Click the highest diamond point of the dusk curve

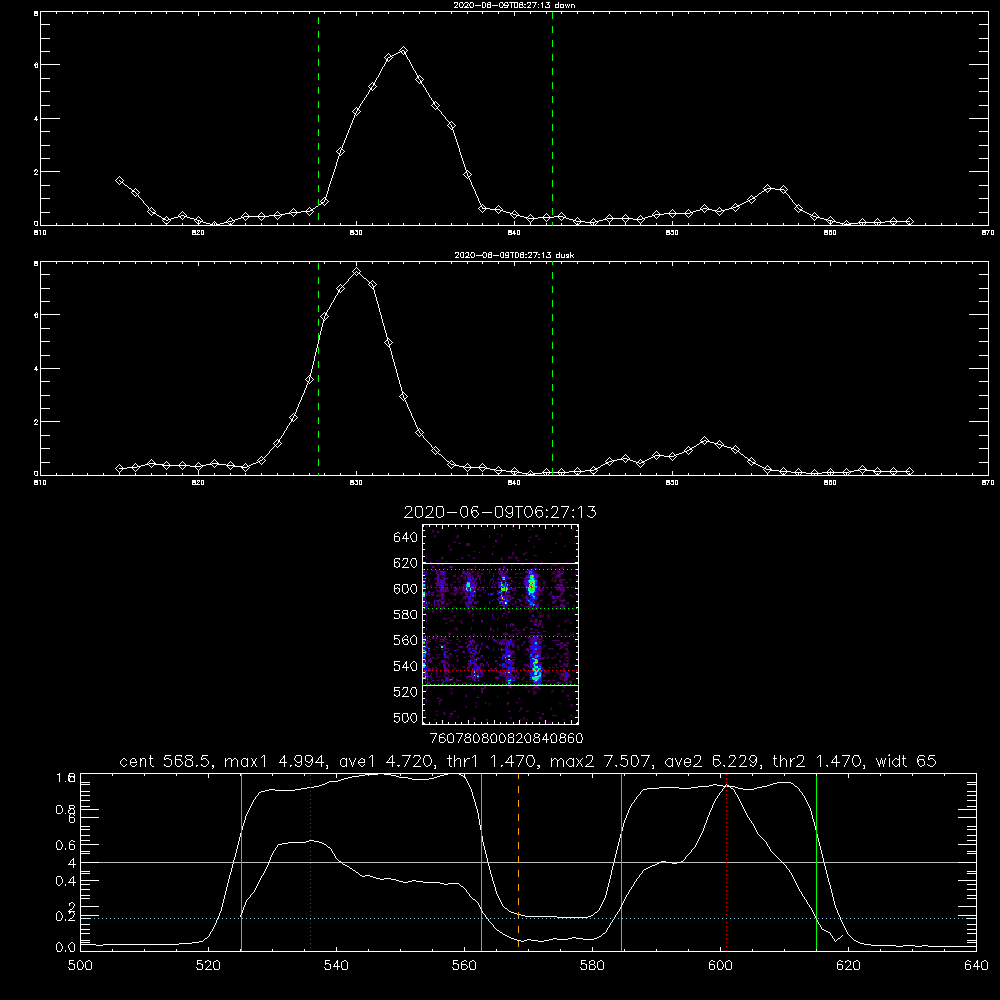tap(357, 272)
